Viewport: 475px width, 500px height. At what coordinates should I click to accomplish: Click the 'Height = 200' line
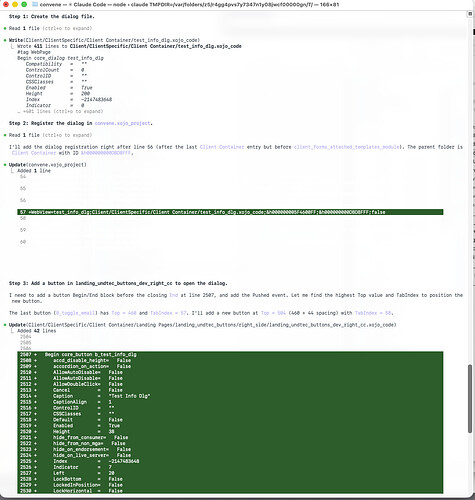click(58, 94)
